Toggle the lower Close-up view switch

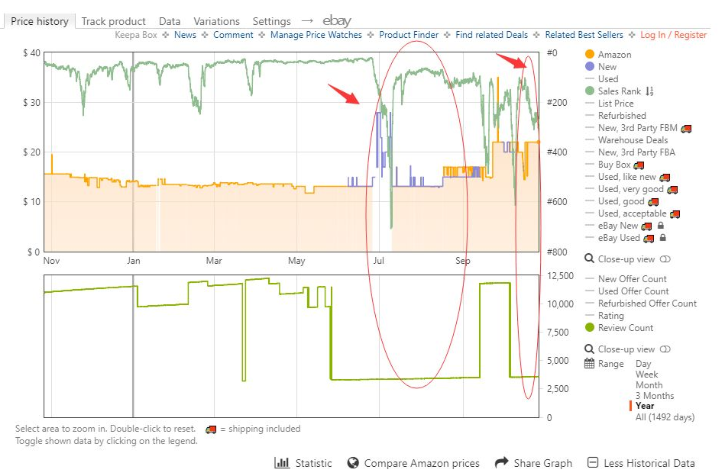[664, 347]
